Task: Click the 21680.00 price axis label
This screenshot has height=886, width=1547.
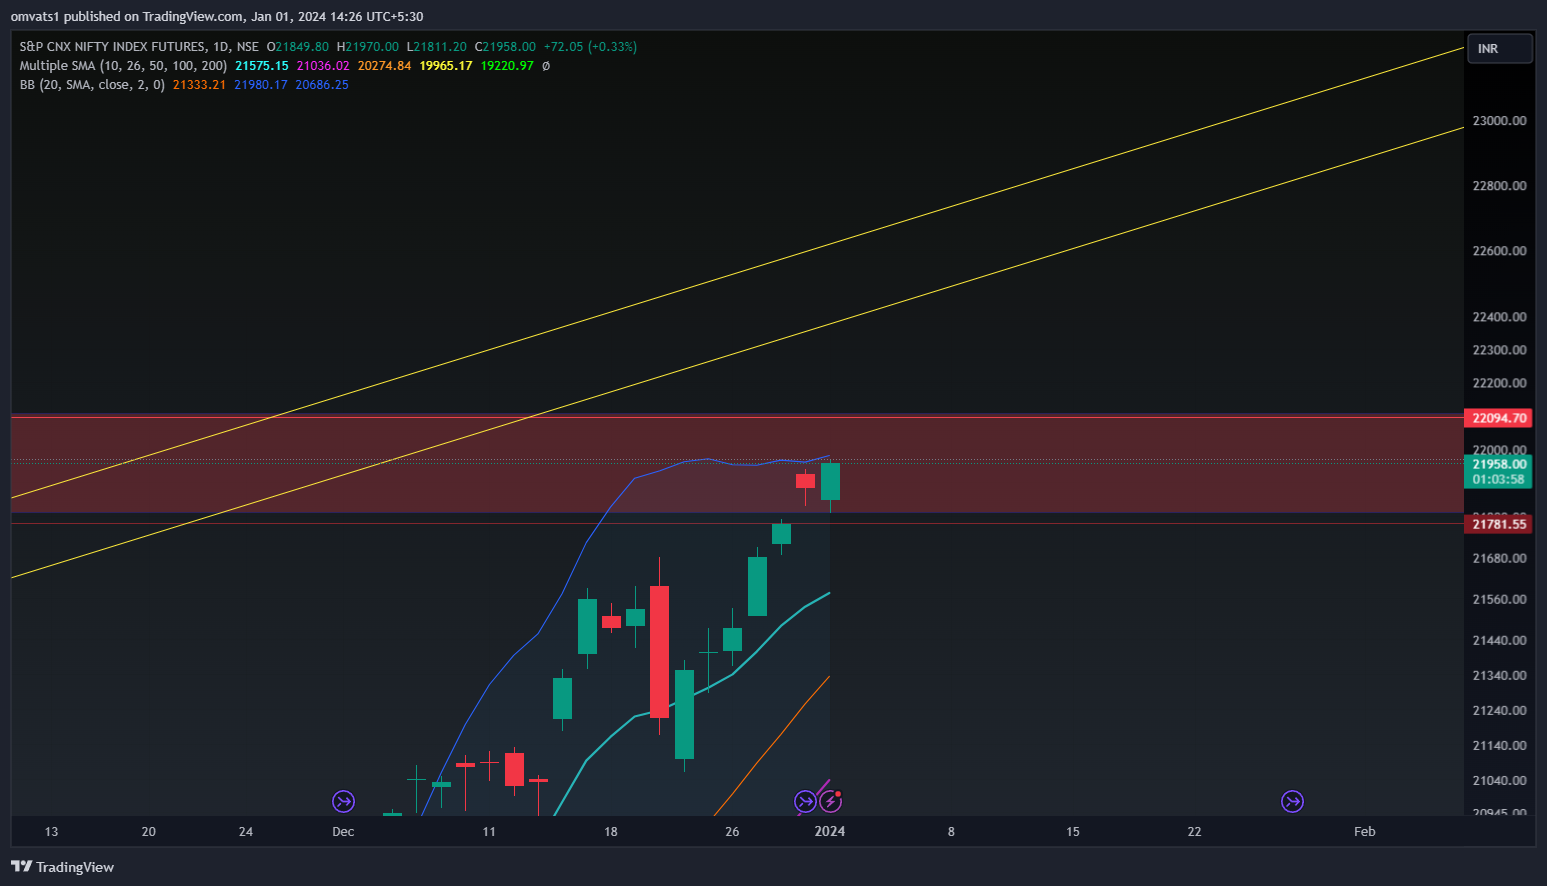Action: click(1499, 558)
